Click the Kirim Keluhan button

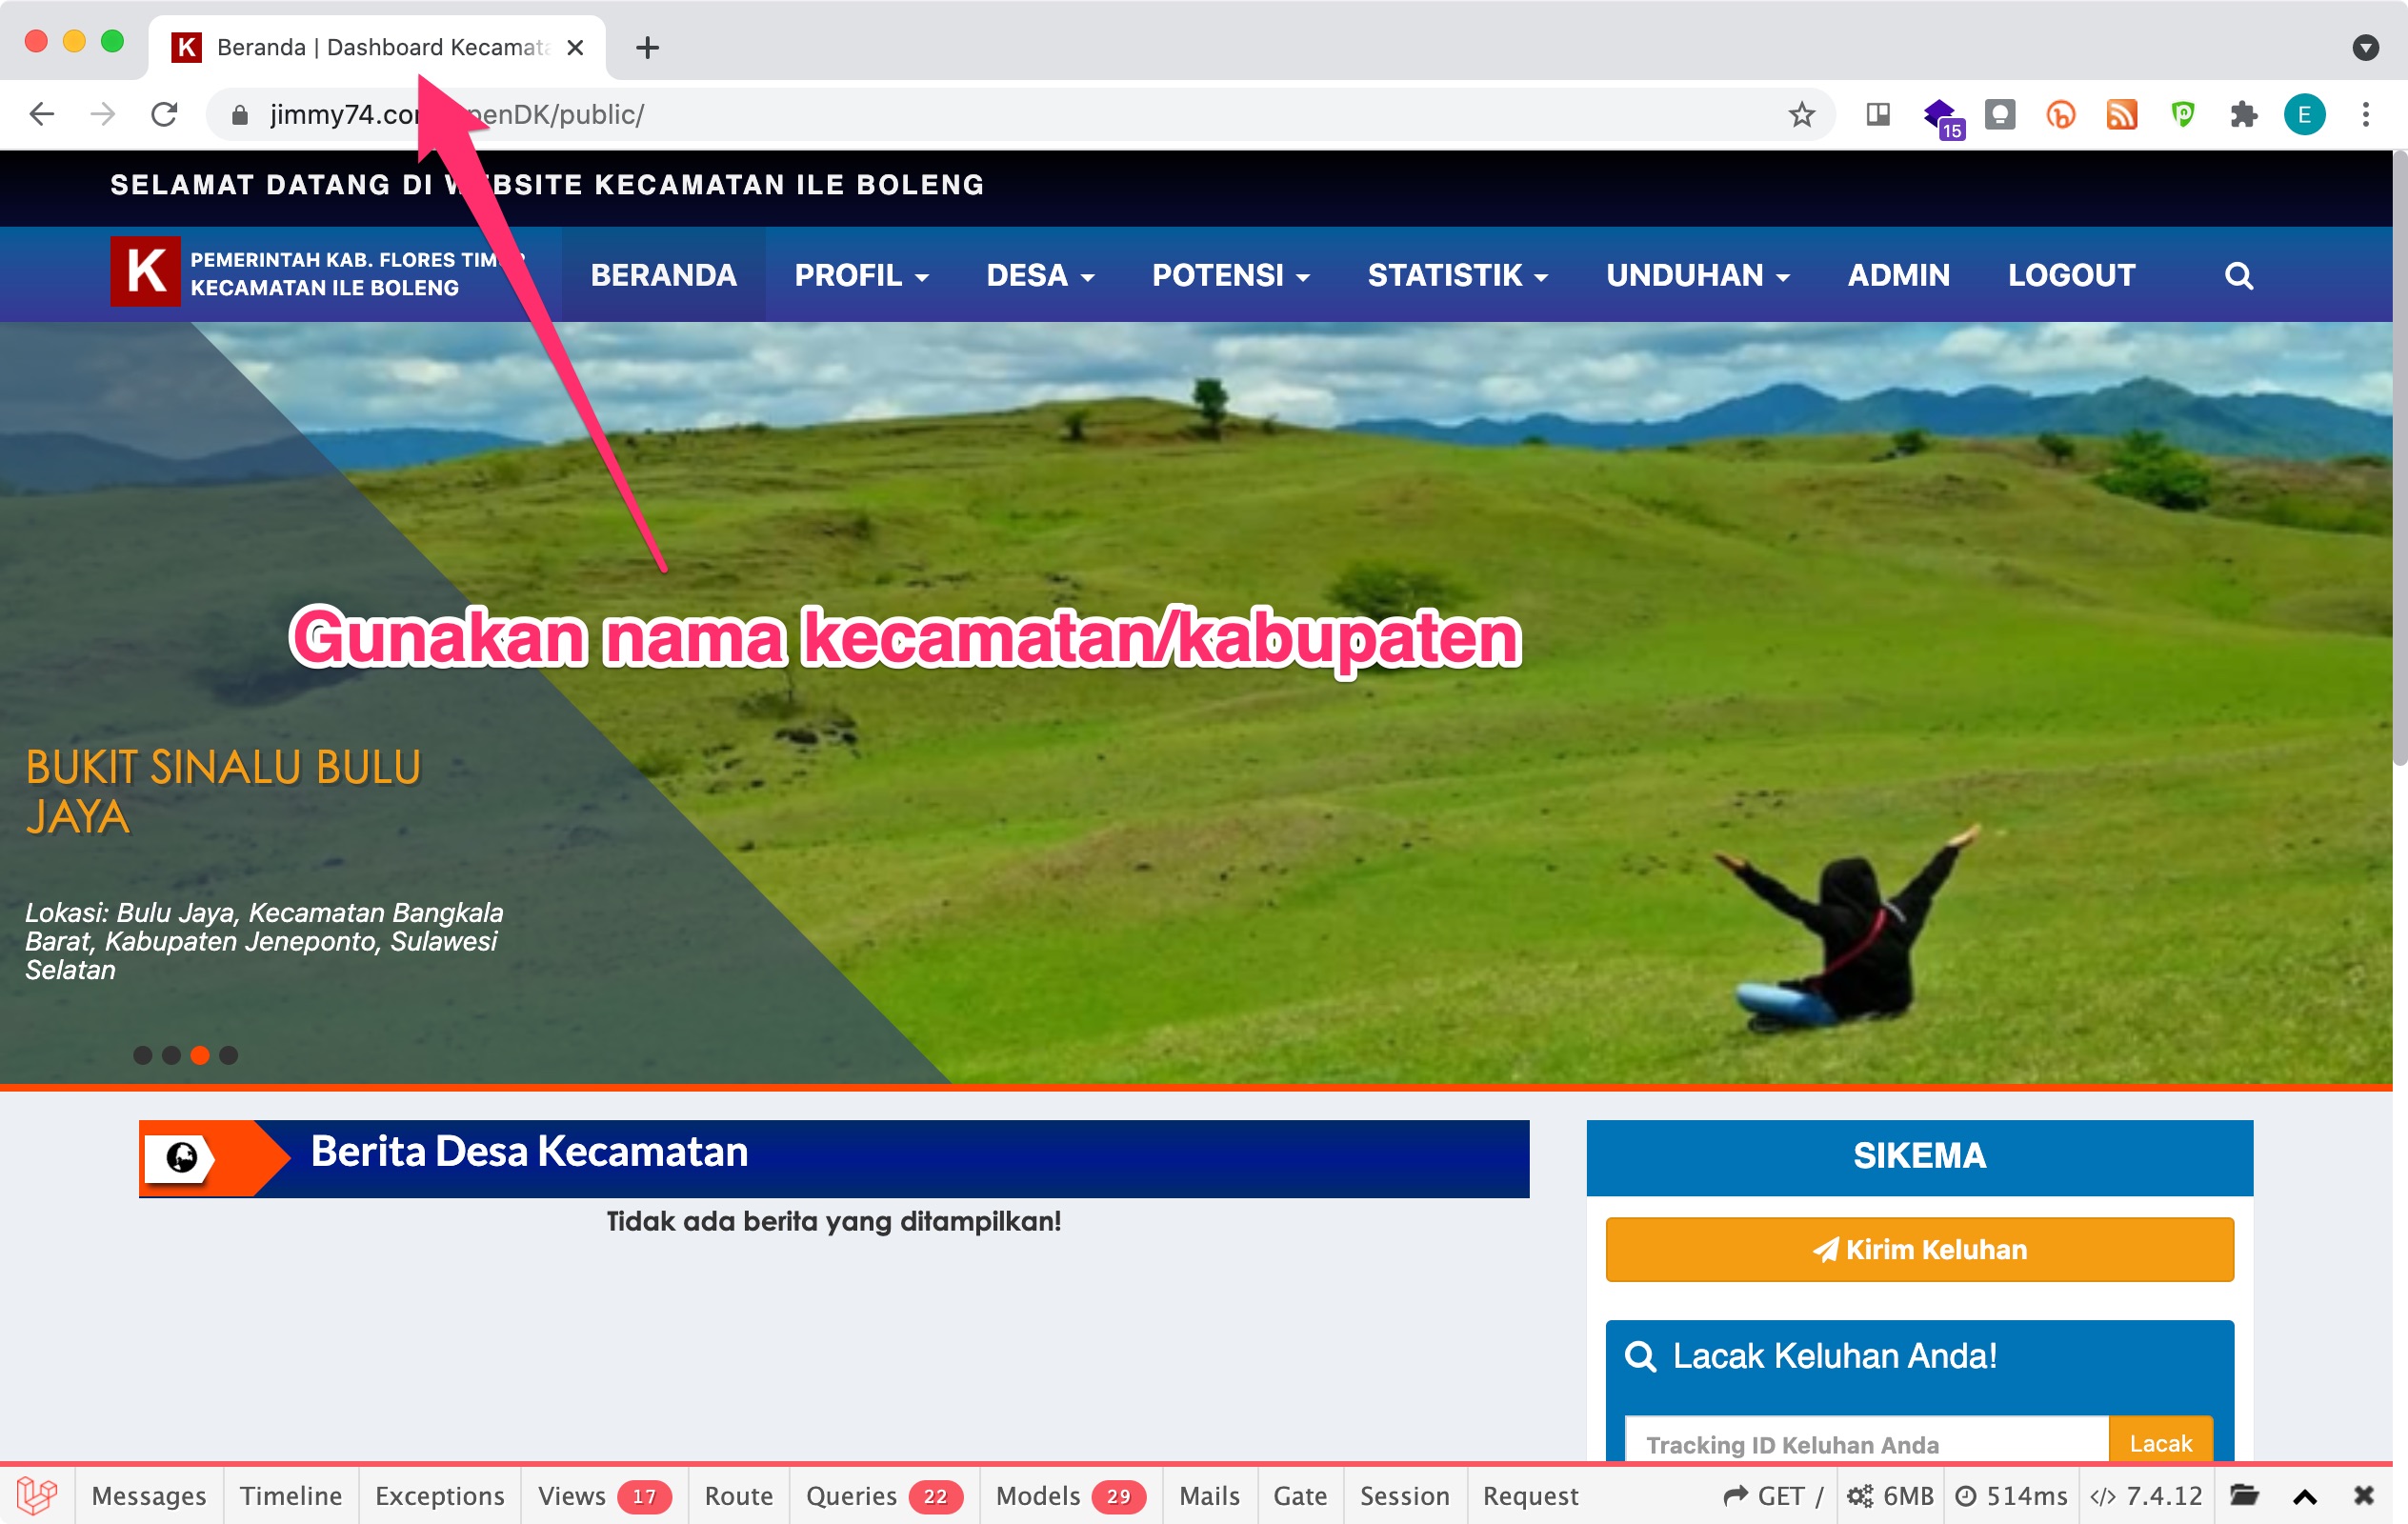(1918, 1248)
